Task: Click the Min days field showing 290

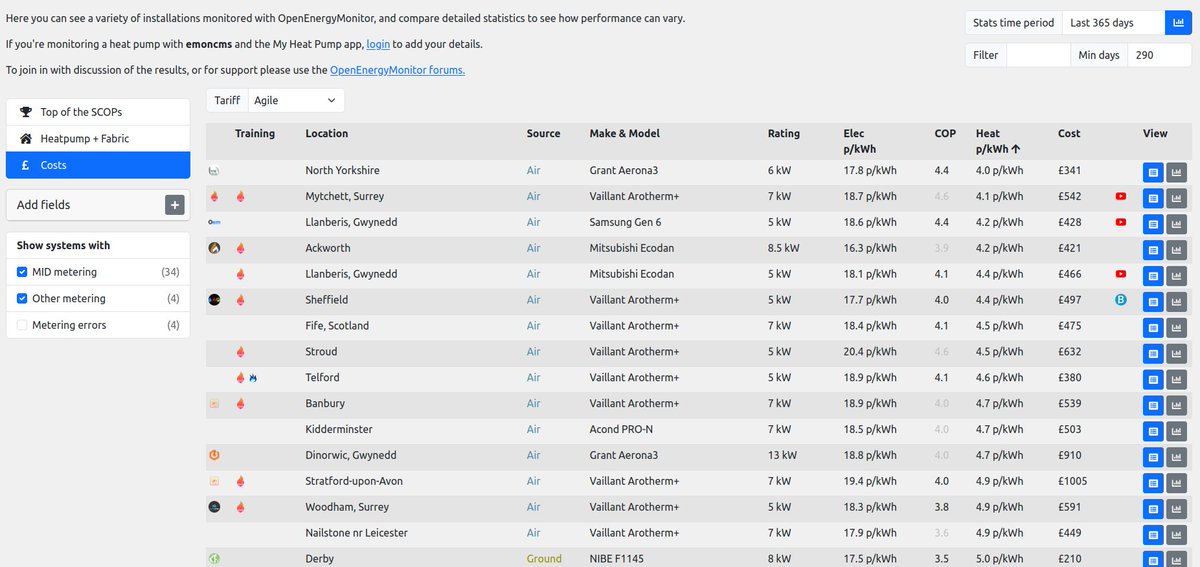Action: [x=1159, y=55]
